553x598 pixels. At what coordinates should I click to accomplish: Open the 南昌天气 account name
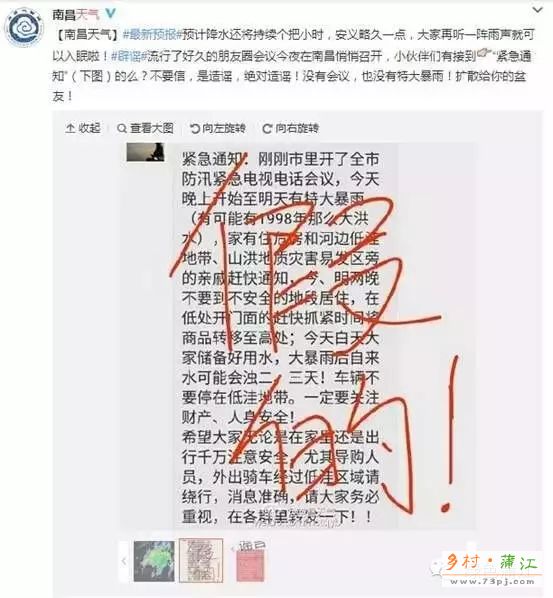75,14
